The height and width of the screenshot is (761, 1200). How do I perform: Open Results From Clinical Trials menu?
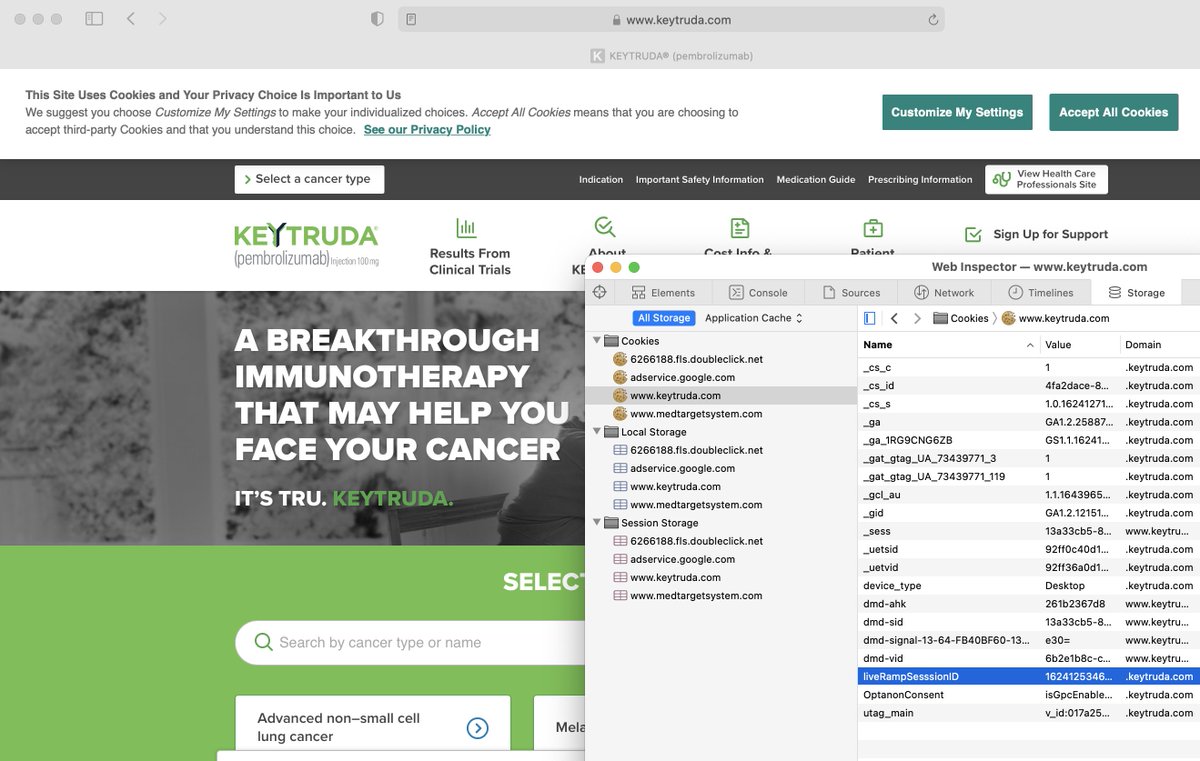pyautogui.click(x=470, y=247)
